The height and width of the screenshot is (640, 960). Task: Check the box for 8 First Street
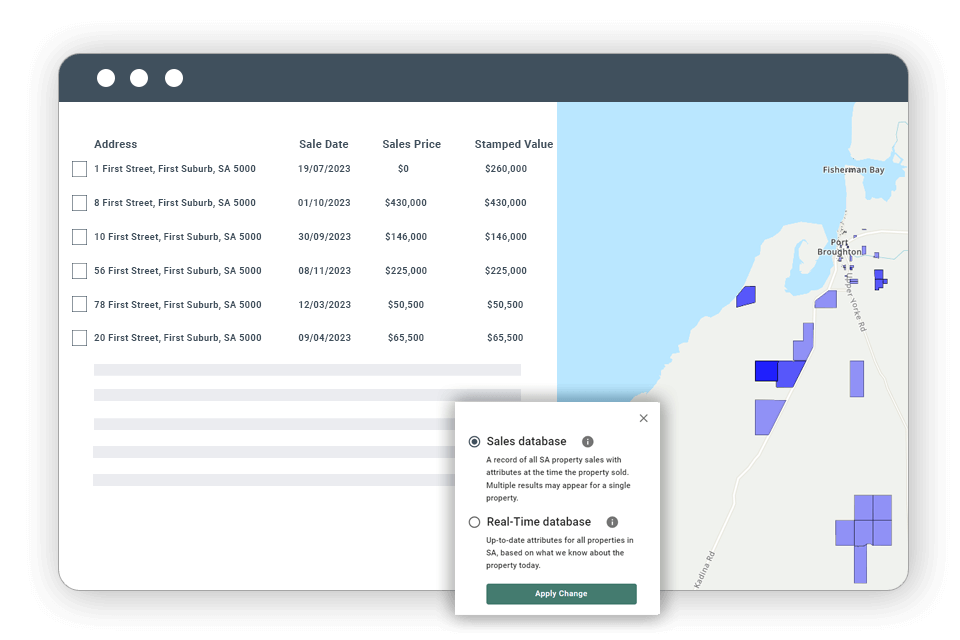[79, 203]
